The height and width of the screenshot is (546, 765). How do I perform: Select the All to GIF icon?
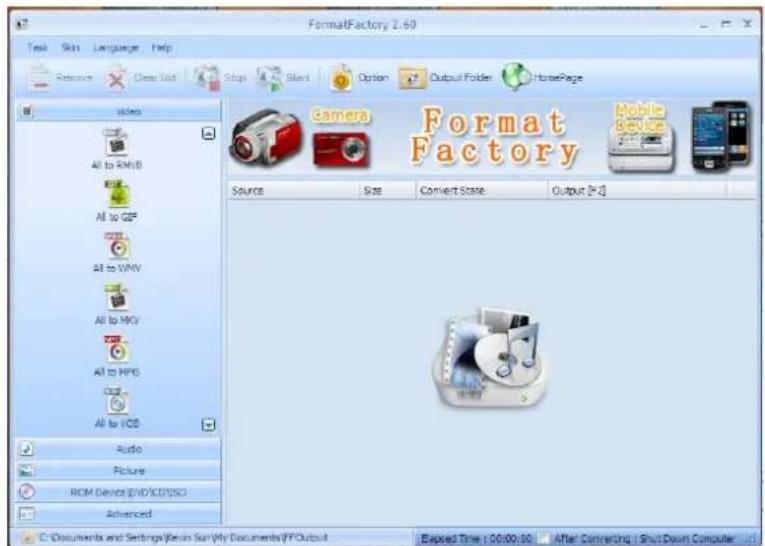[x=117, y=194]
